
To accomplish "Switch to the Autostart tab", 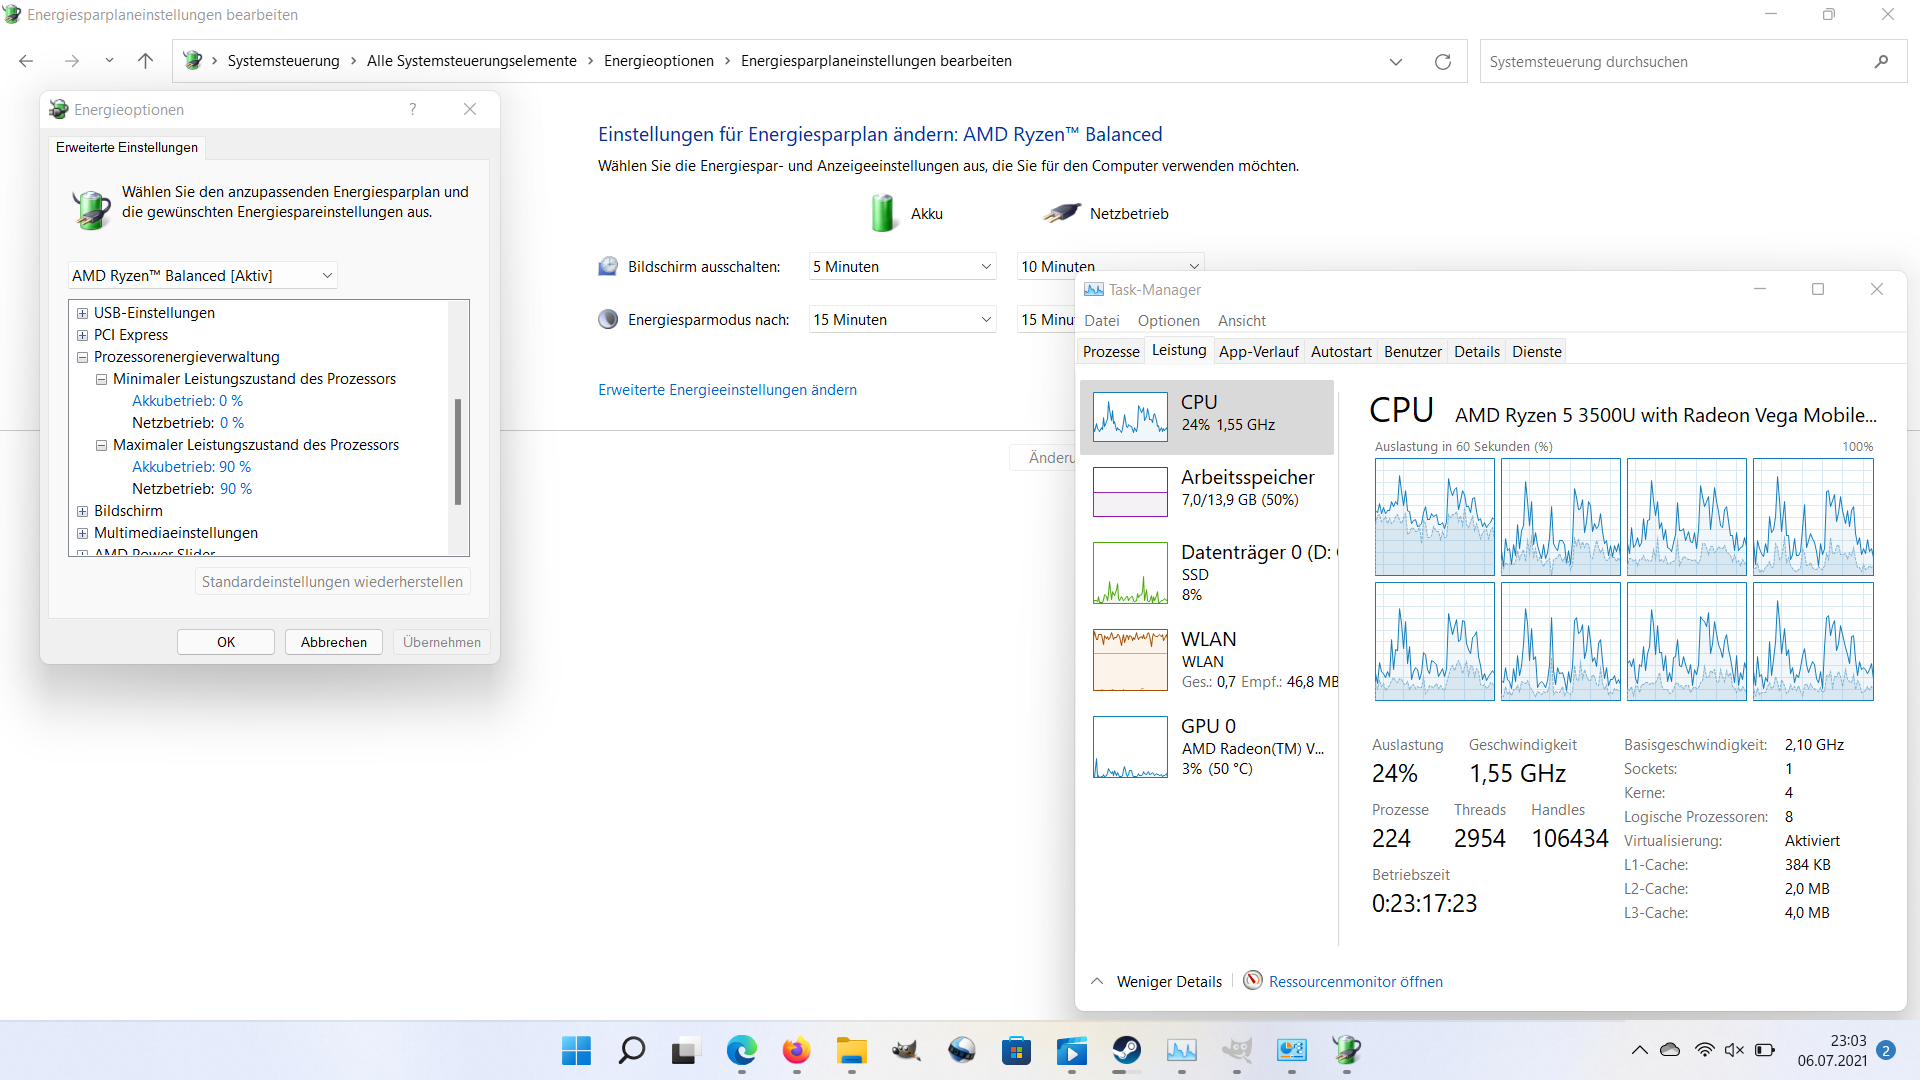I will (x=1340, y=352).
